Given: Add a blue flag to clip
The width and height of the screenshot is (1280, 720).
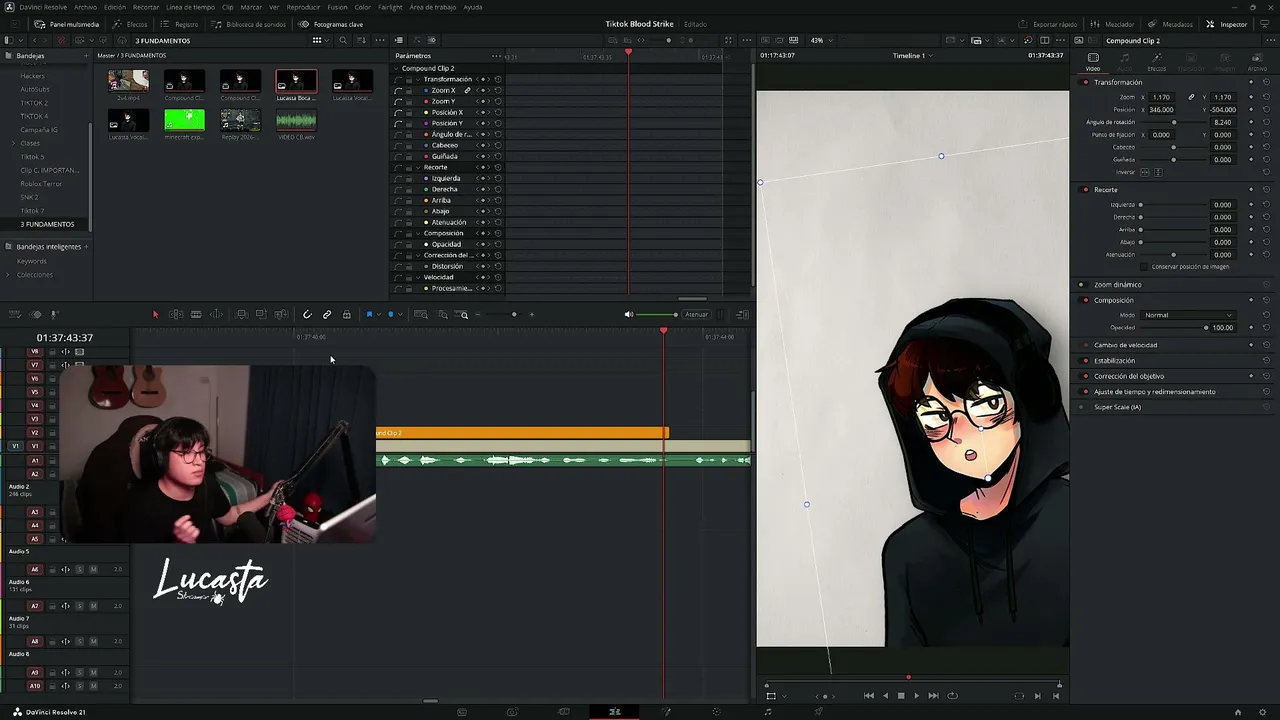Looking at the screenshot, I should pos(369,315).
